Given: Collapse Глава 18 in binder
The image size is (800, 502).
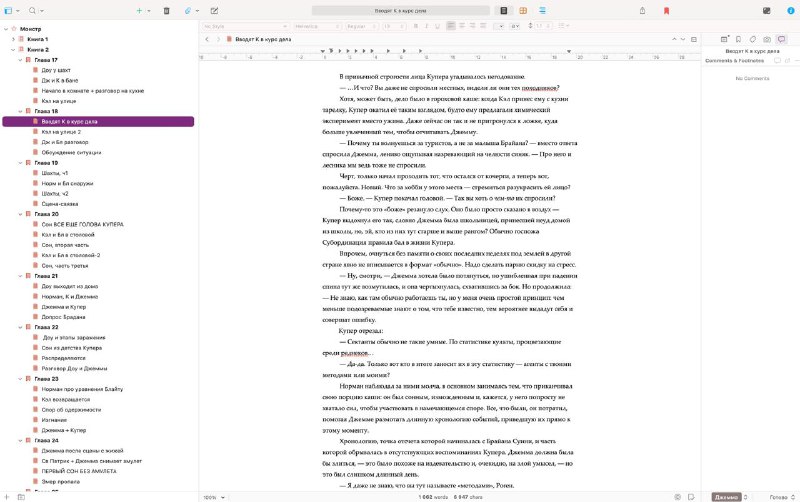Looking at the screenshot, I should (x=20, y=111).
